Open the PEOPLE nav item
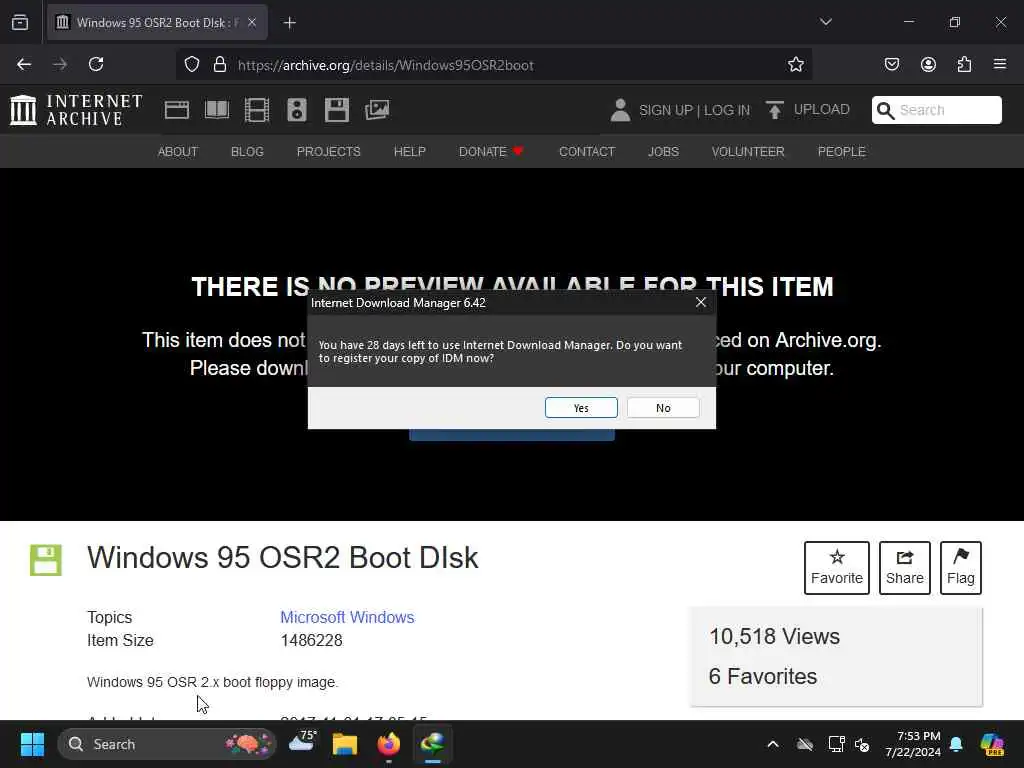Image resolution: width=1024 pixels, height=768 pixels. coord(842,152)
